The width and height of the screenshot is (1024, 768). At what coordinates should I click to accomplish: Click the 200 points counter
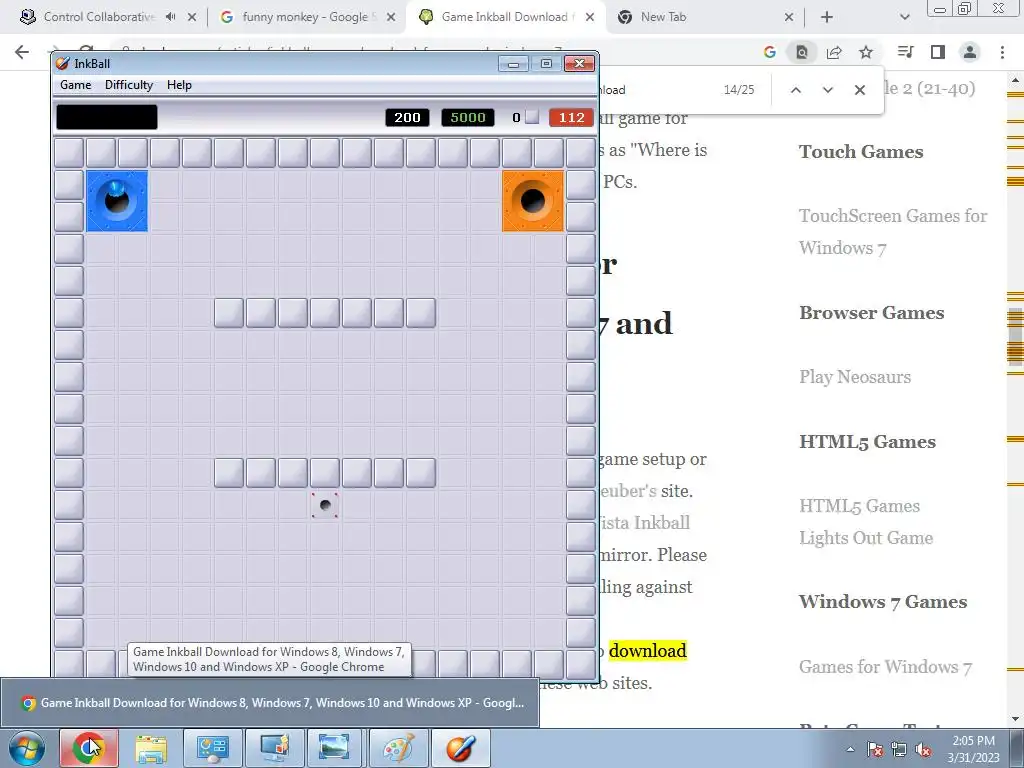click(x=407, y=118)
